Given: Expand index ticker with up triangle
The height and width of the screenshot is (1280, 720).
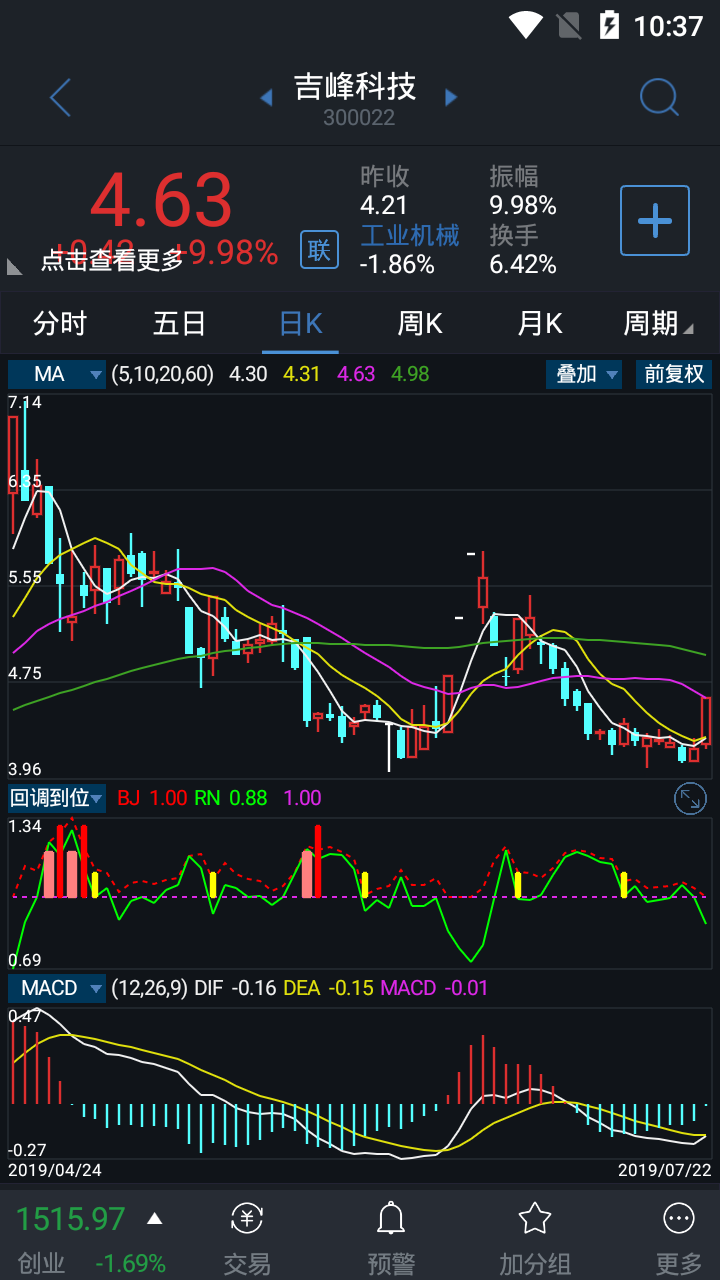Looking at the screenshot, I should (154, 1218).
